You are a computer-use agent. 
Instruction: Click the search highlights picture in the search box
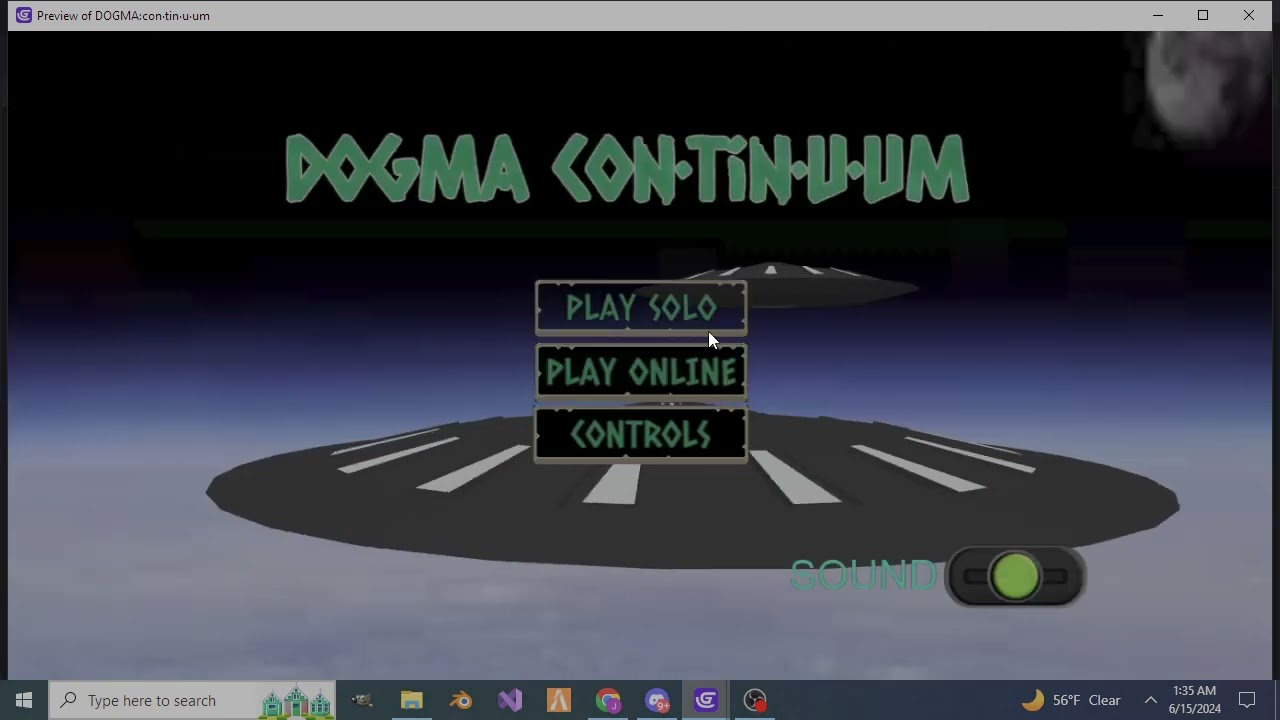point(296,701)
